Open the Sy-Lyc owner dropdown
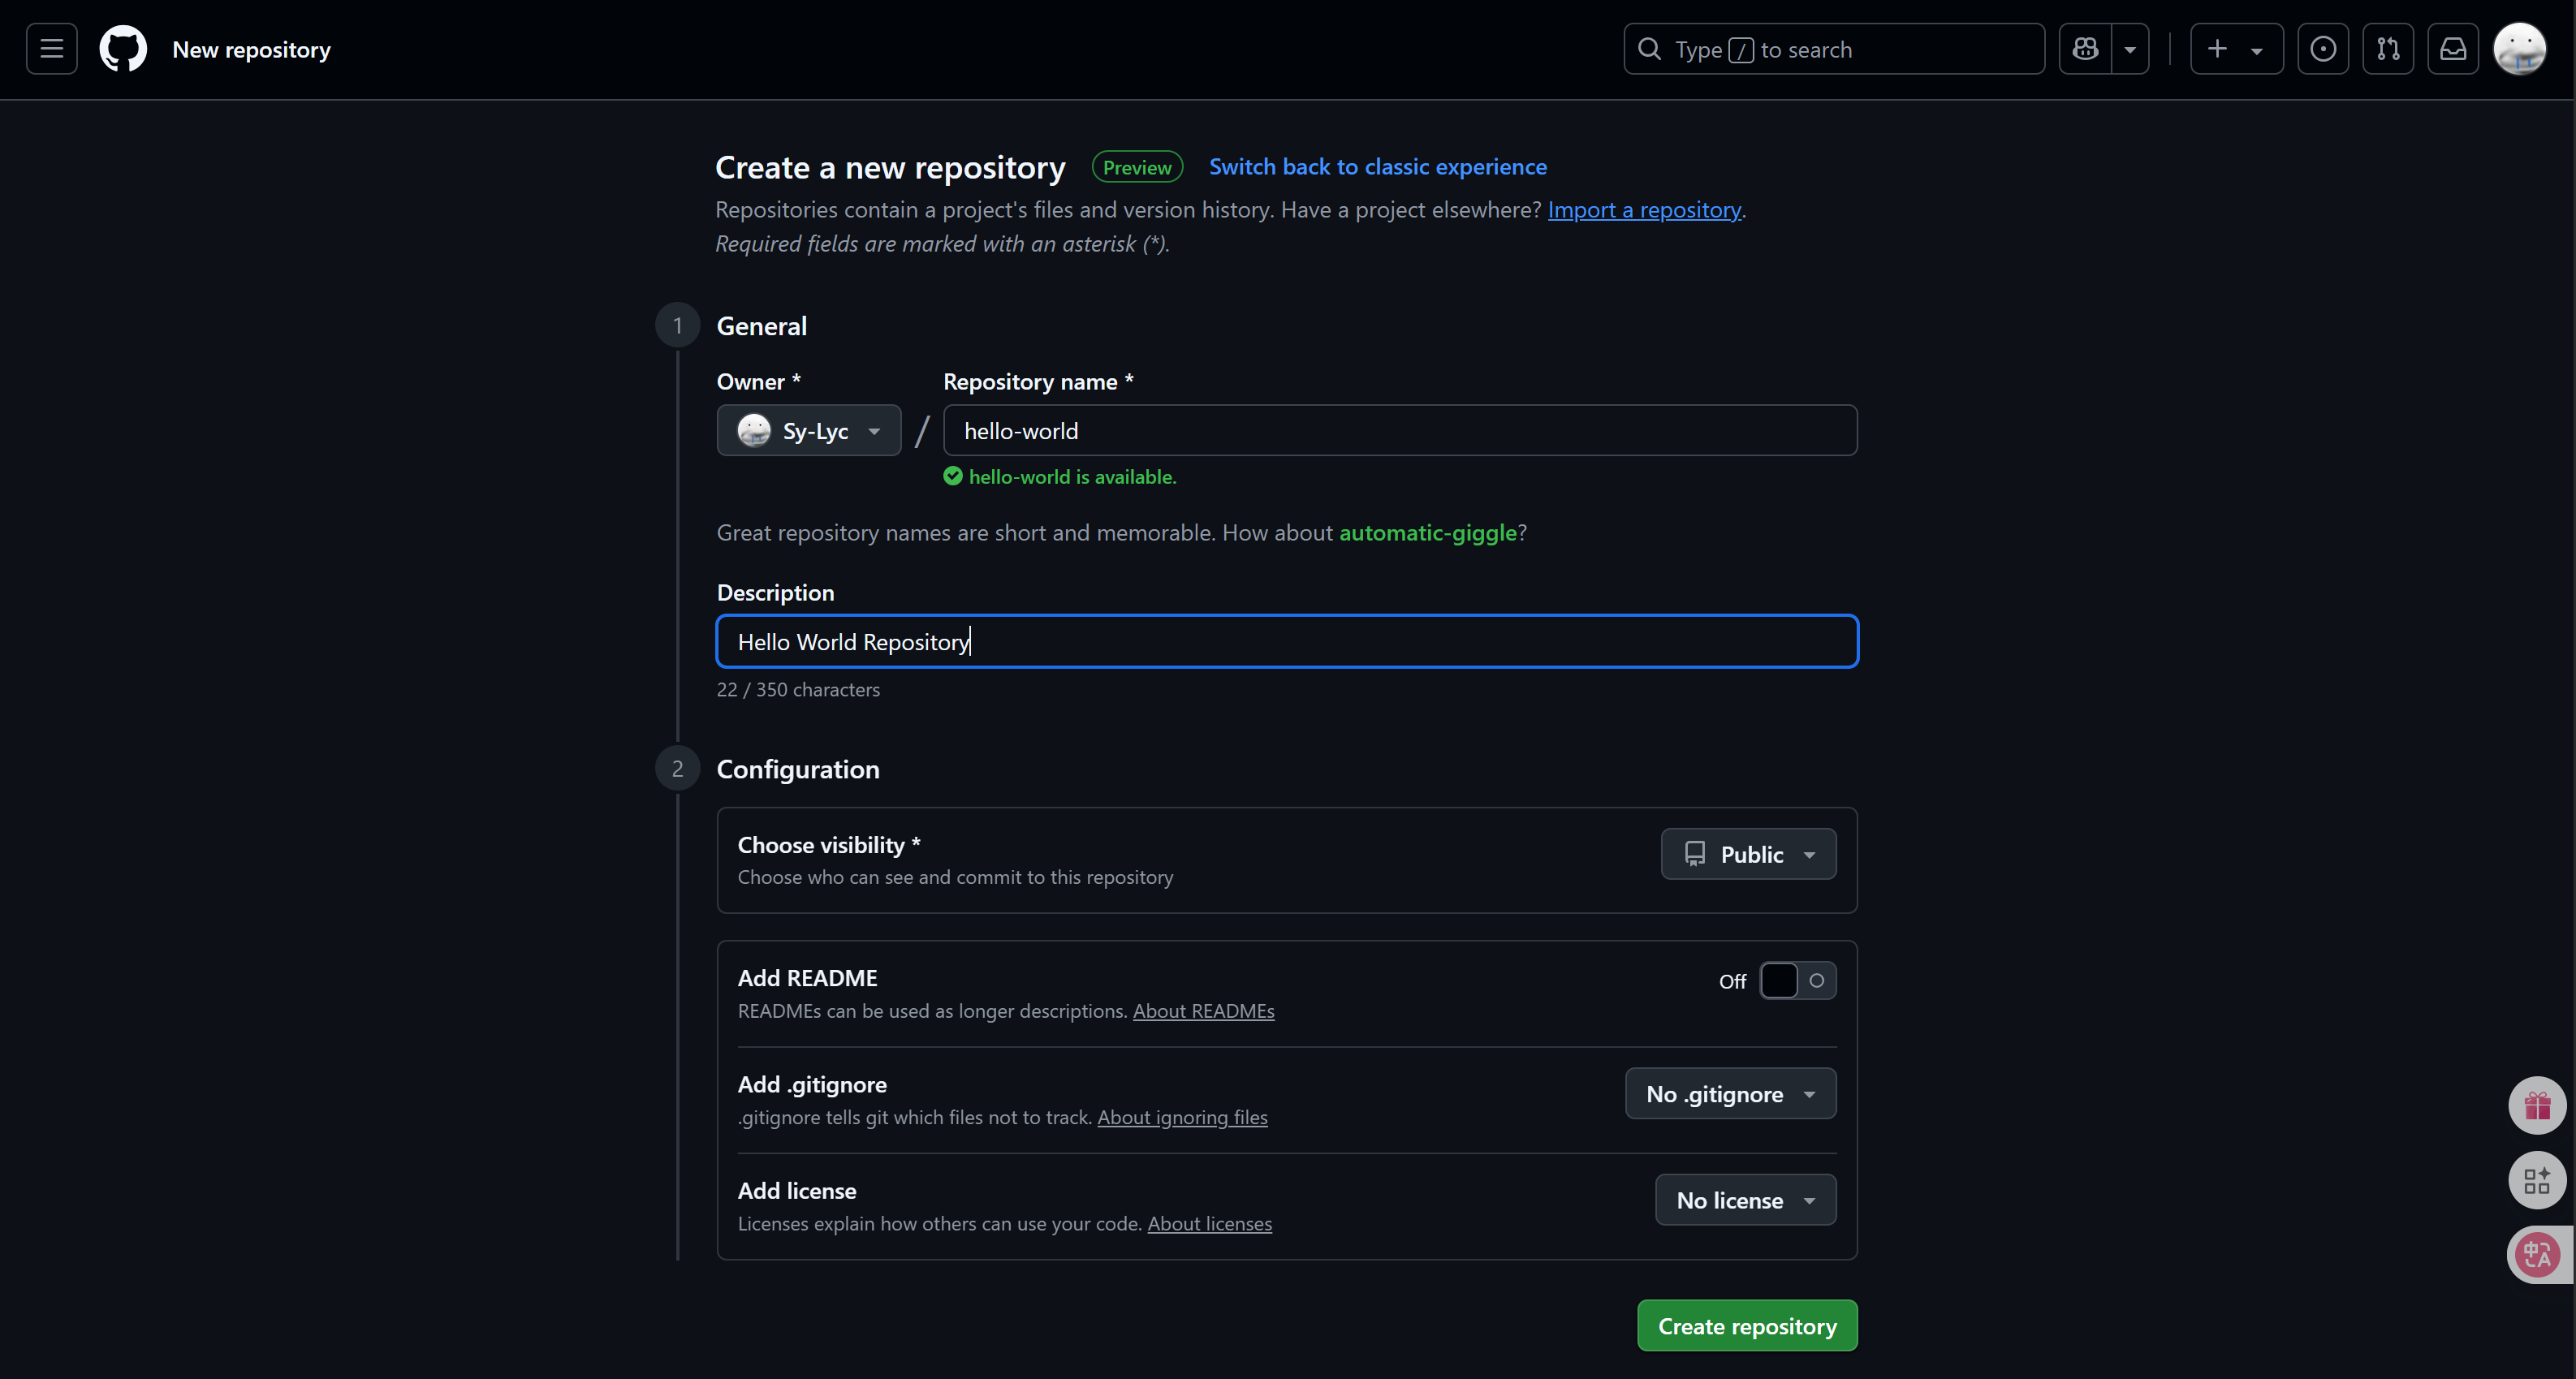The image size is (2576, 1379). 809,431
